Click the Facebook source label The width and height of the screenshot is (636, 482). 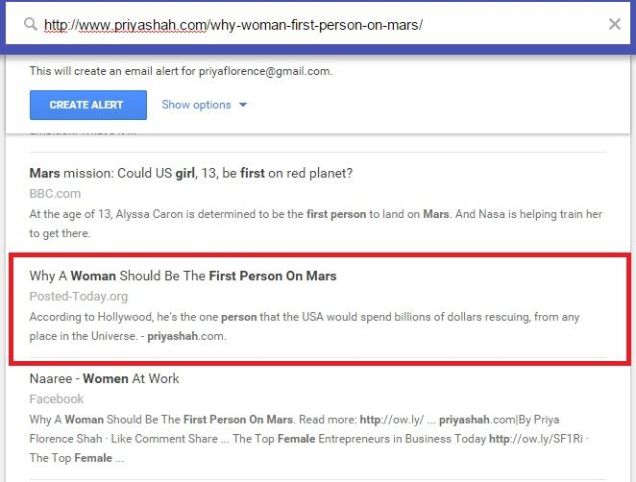(56, 399)
